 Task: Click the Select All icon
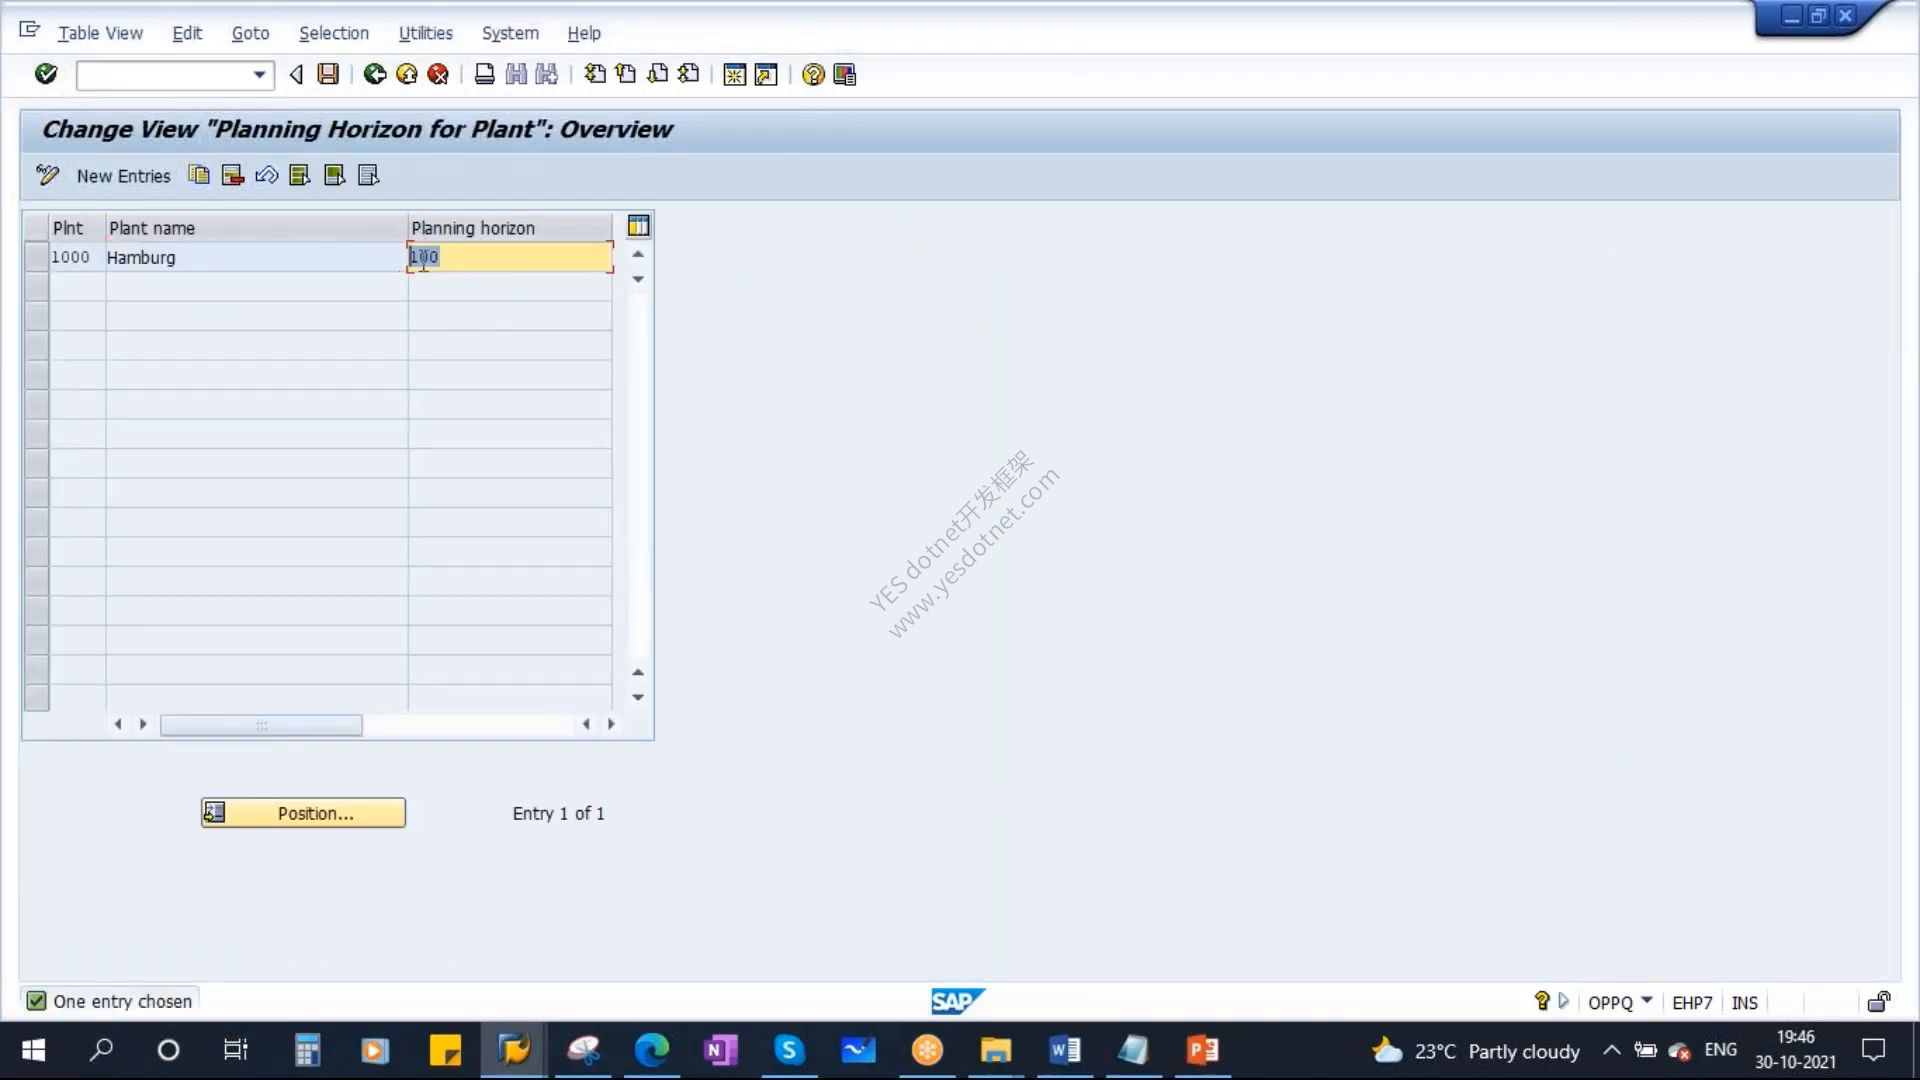click(x=300, y=176)
